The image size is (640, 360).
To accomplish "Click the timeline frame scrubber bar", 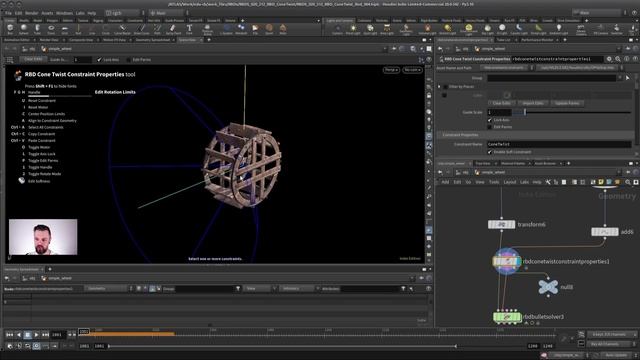I will (318, 333).
